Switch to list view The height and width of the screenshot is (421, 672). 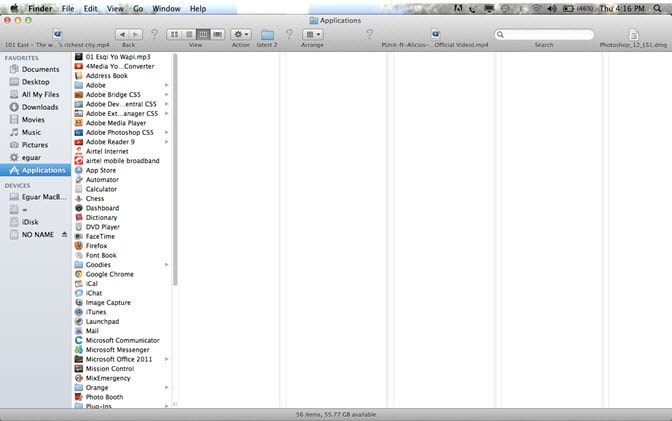click(189, 34)
